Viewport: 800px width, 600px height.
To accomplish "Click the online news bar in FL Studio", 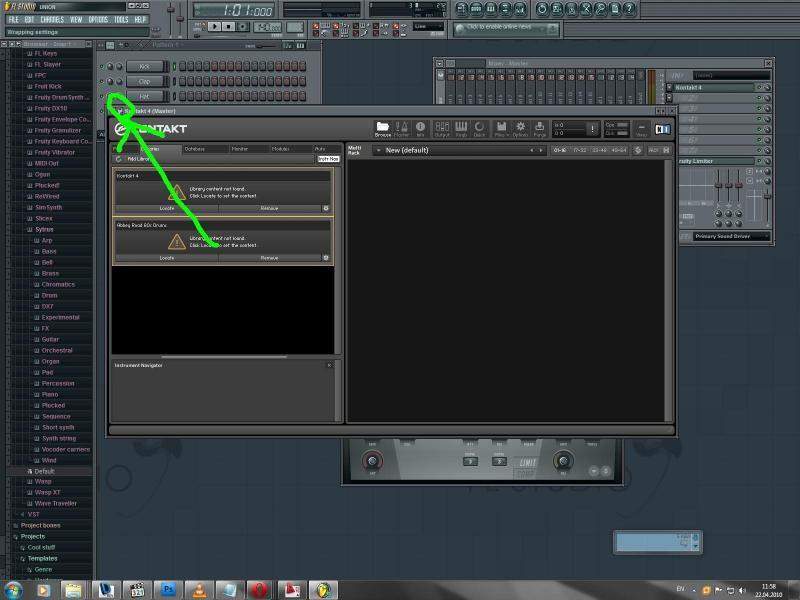I will tap(506, 29).
